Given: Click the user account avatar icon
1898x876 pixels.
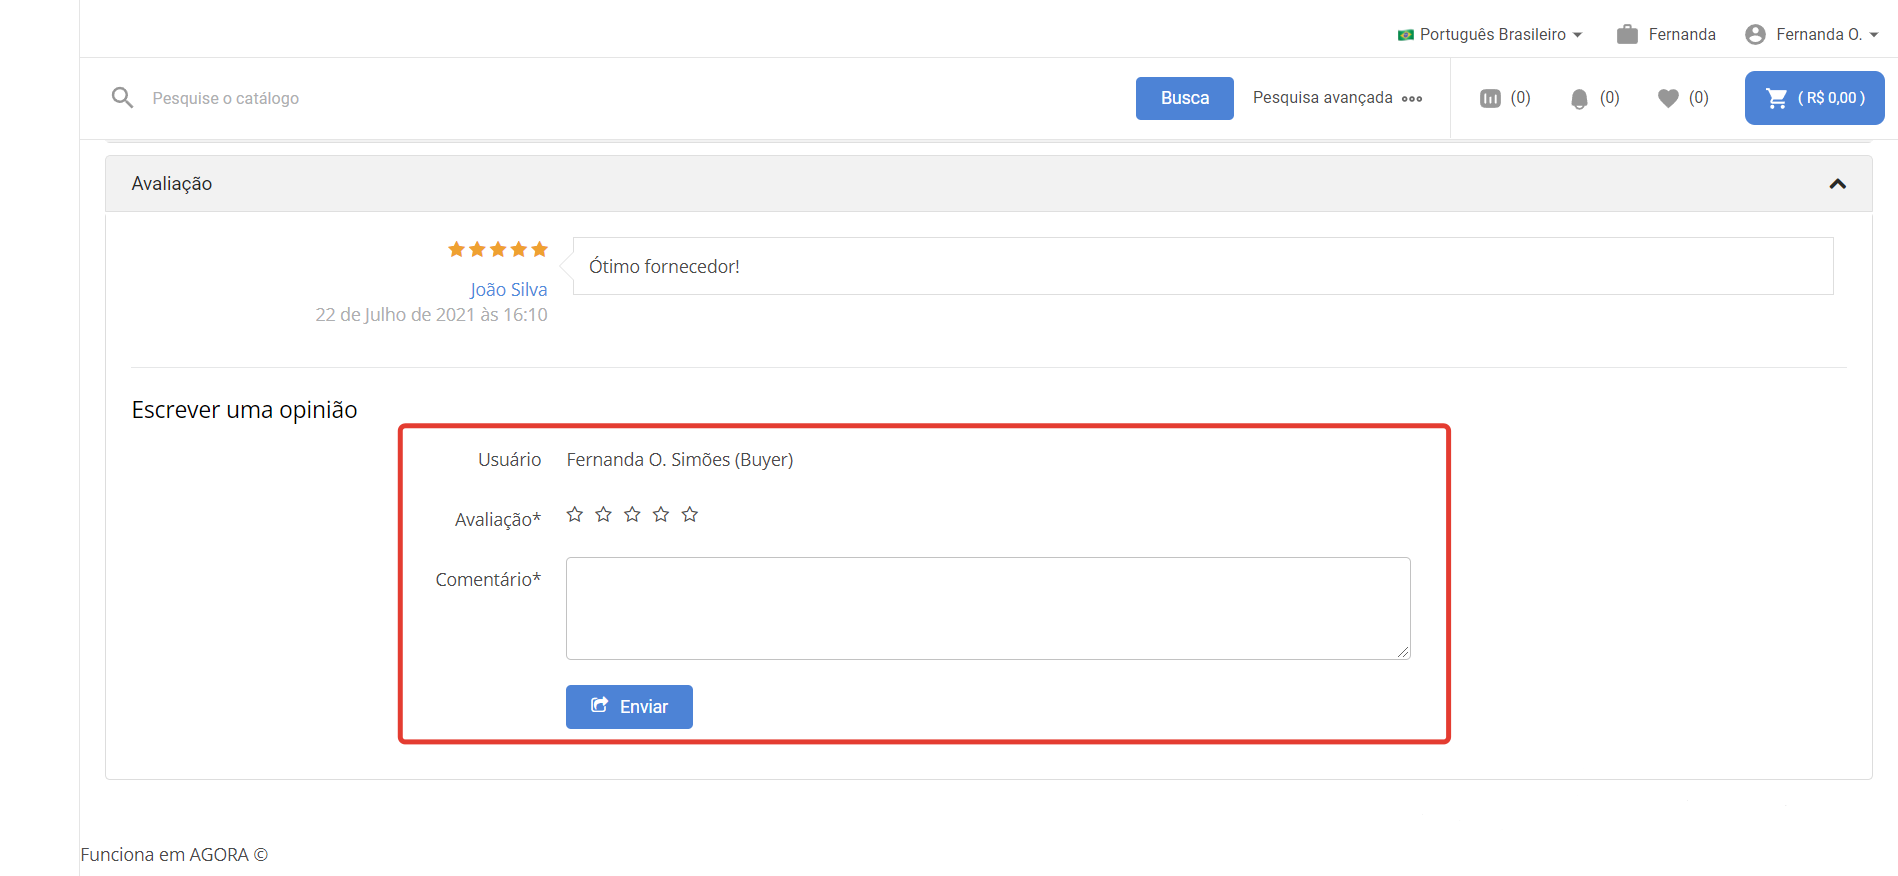Looking at the screenshot, I should pos(1755,34).
